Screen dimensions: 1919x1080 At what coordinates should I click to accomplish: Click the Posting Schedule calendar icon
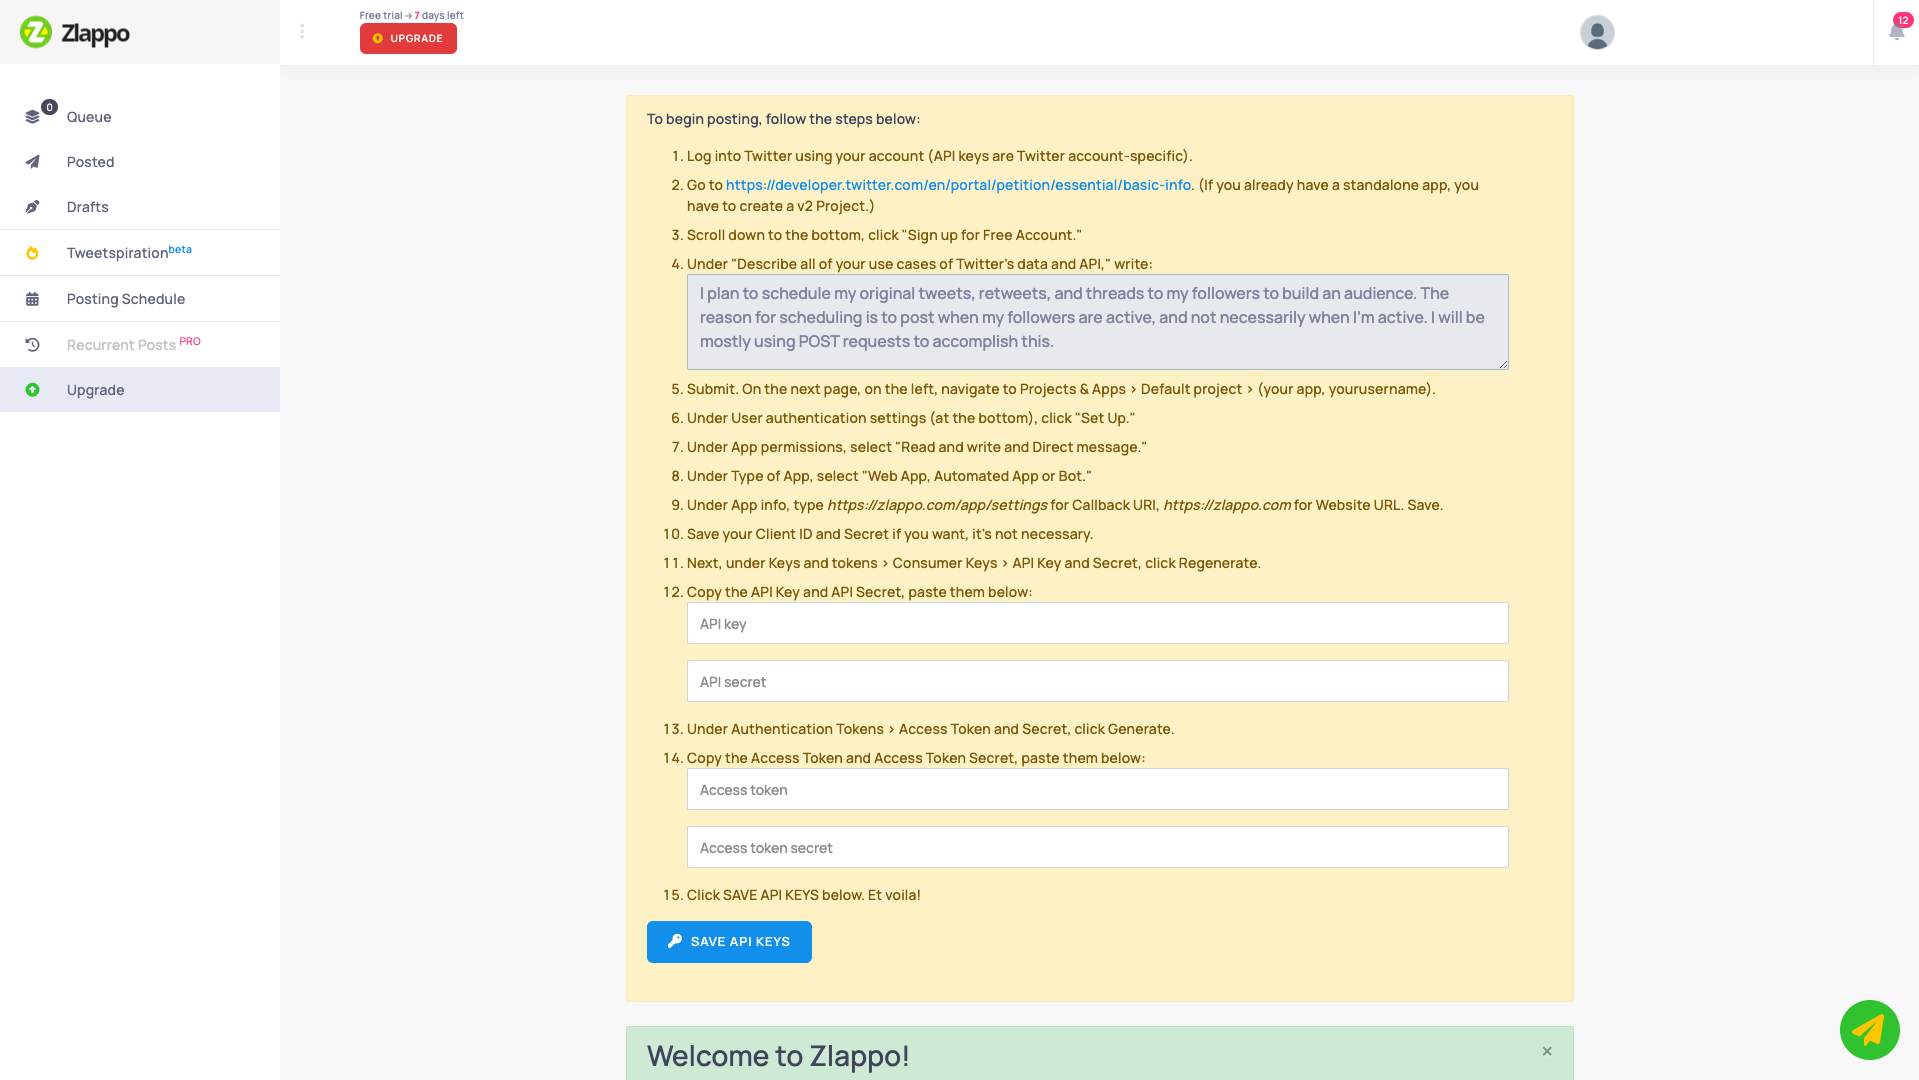pyautogui.click(x=32, y=299)
